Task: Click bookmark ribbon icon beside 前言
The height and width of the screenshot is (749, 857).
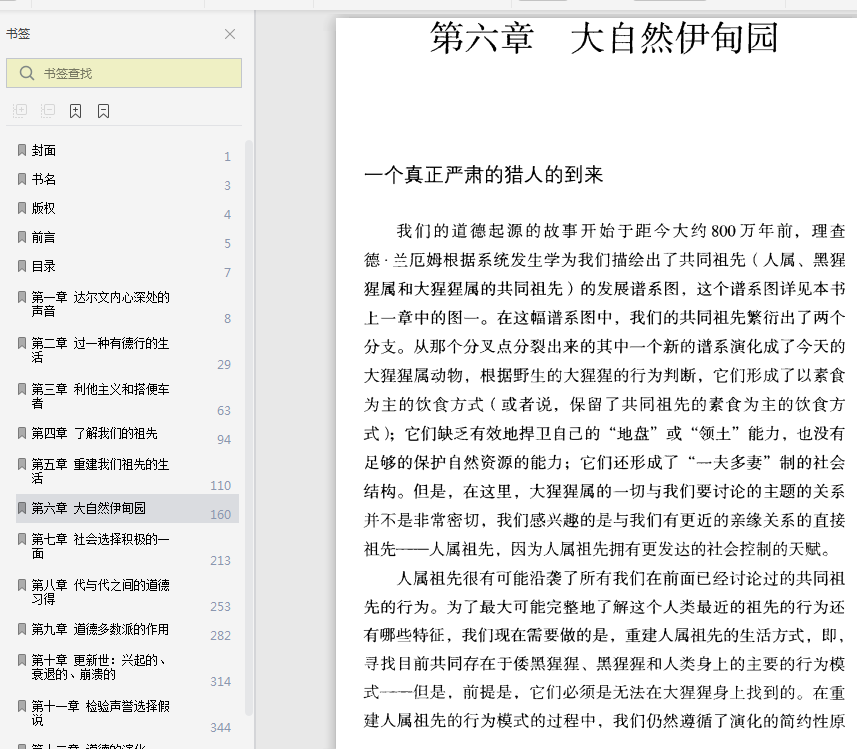Action: point(22,237)
